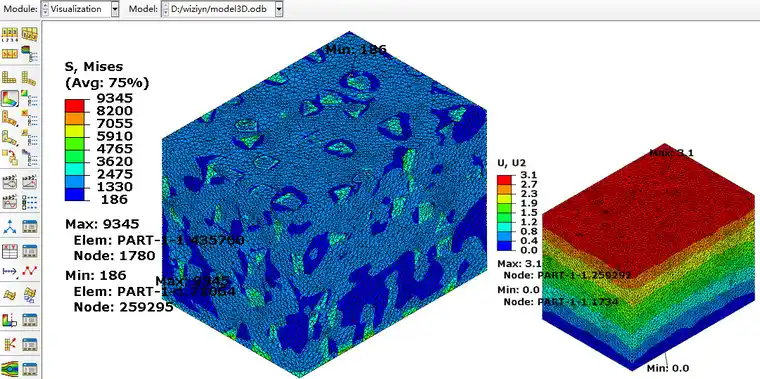The image size is (760, 379).
Task: Click the red swatch in U2 legend
Action: [504, 180]
